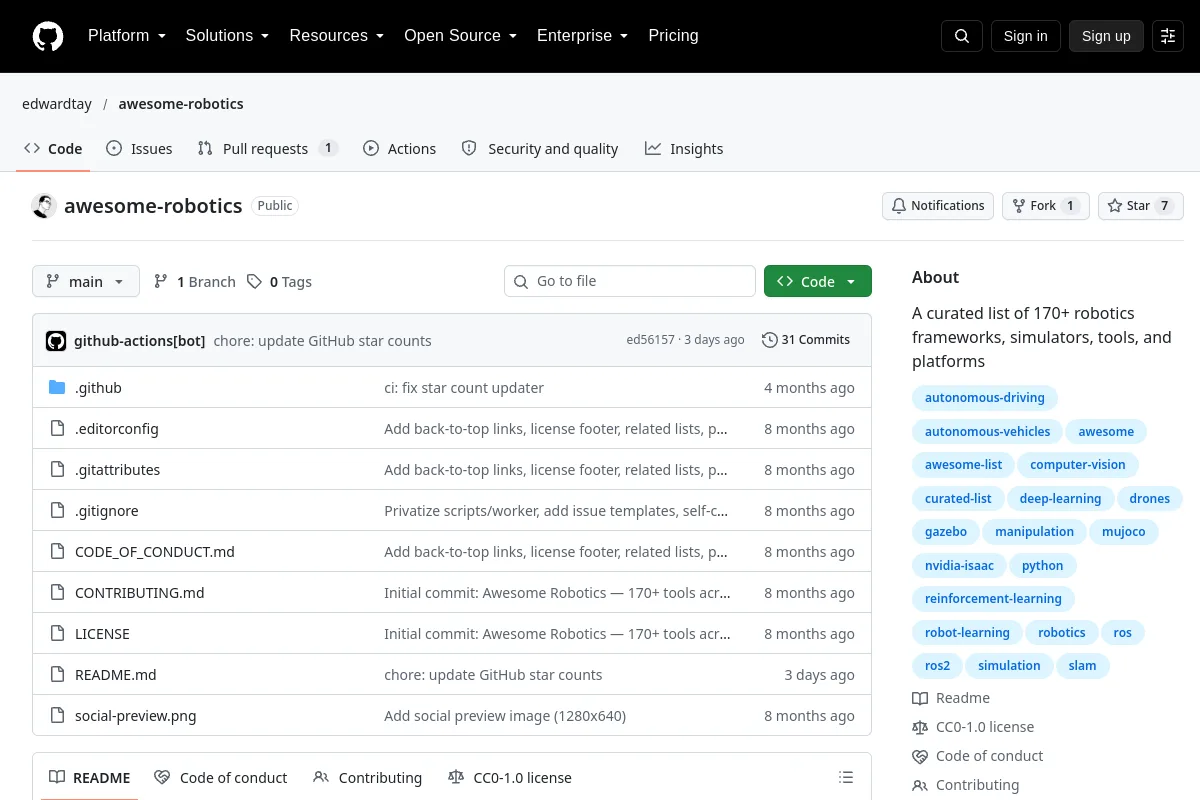The image size is (1200, 800).
Task: Click the file icon beside .editorconfig
Action: tap(57, 429)
